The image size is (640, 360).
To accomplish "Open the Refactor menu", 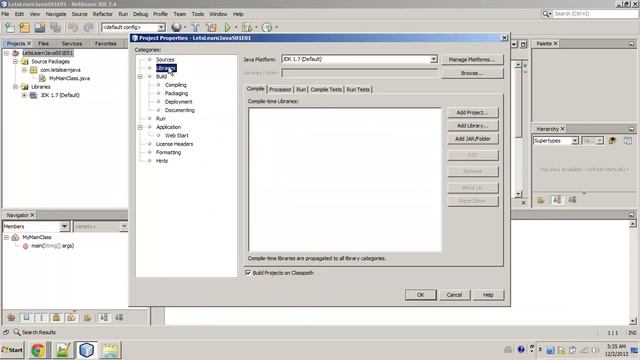I will [102, 14].
